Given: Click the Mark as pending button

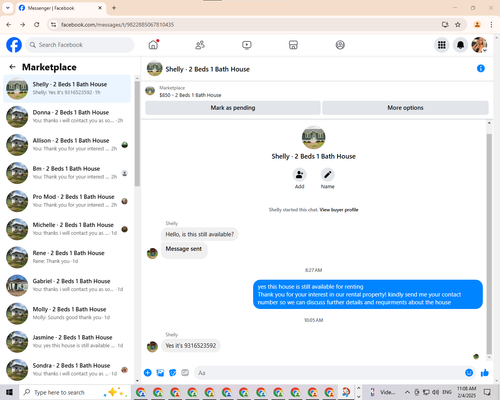Looking at the screenshot, I should [233, 108].
